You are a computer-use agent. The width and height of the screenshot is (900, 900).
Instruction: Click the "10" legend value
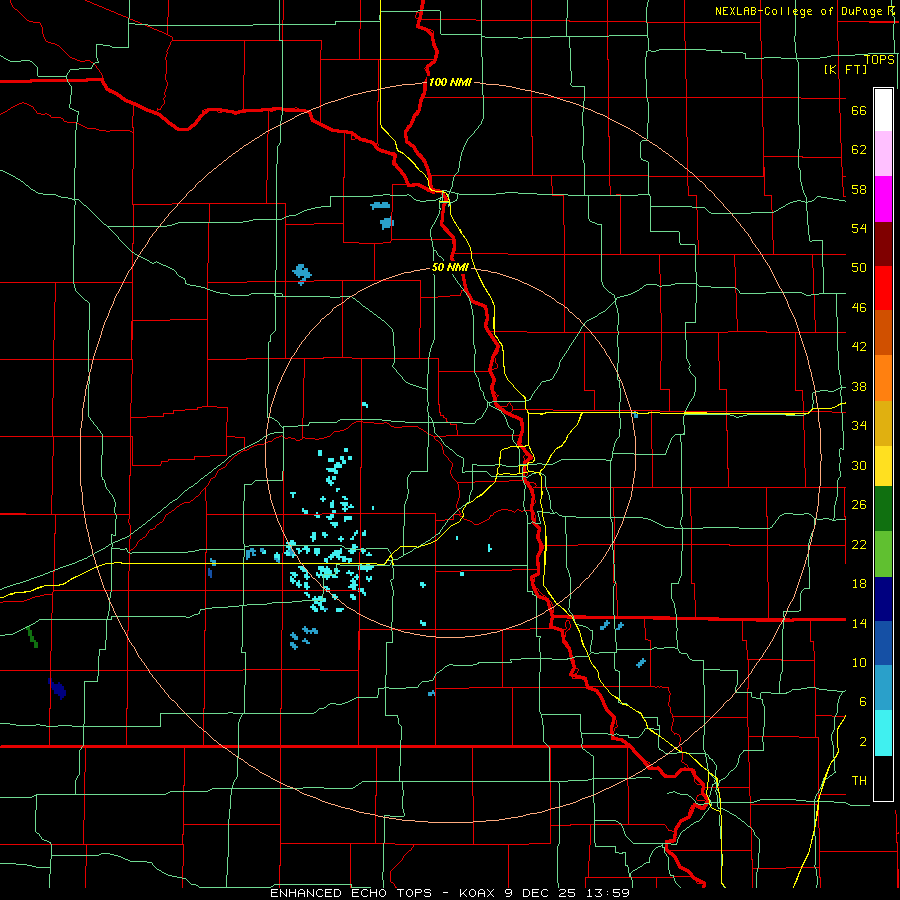[x=859, y=662]
